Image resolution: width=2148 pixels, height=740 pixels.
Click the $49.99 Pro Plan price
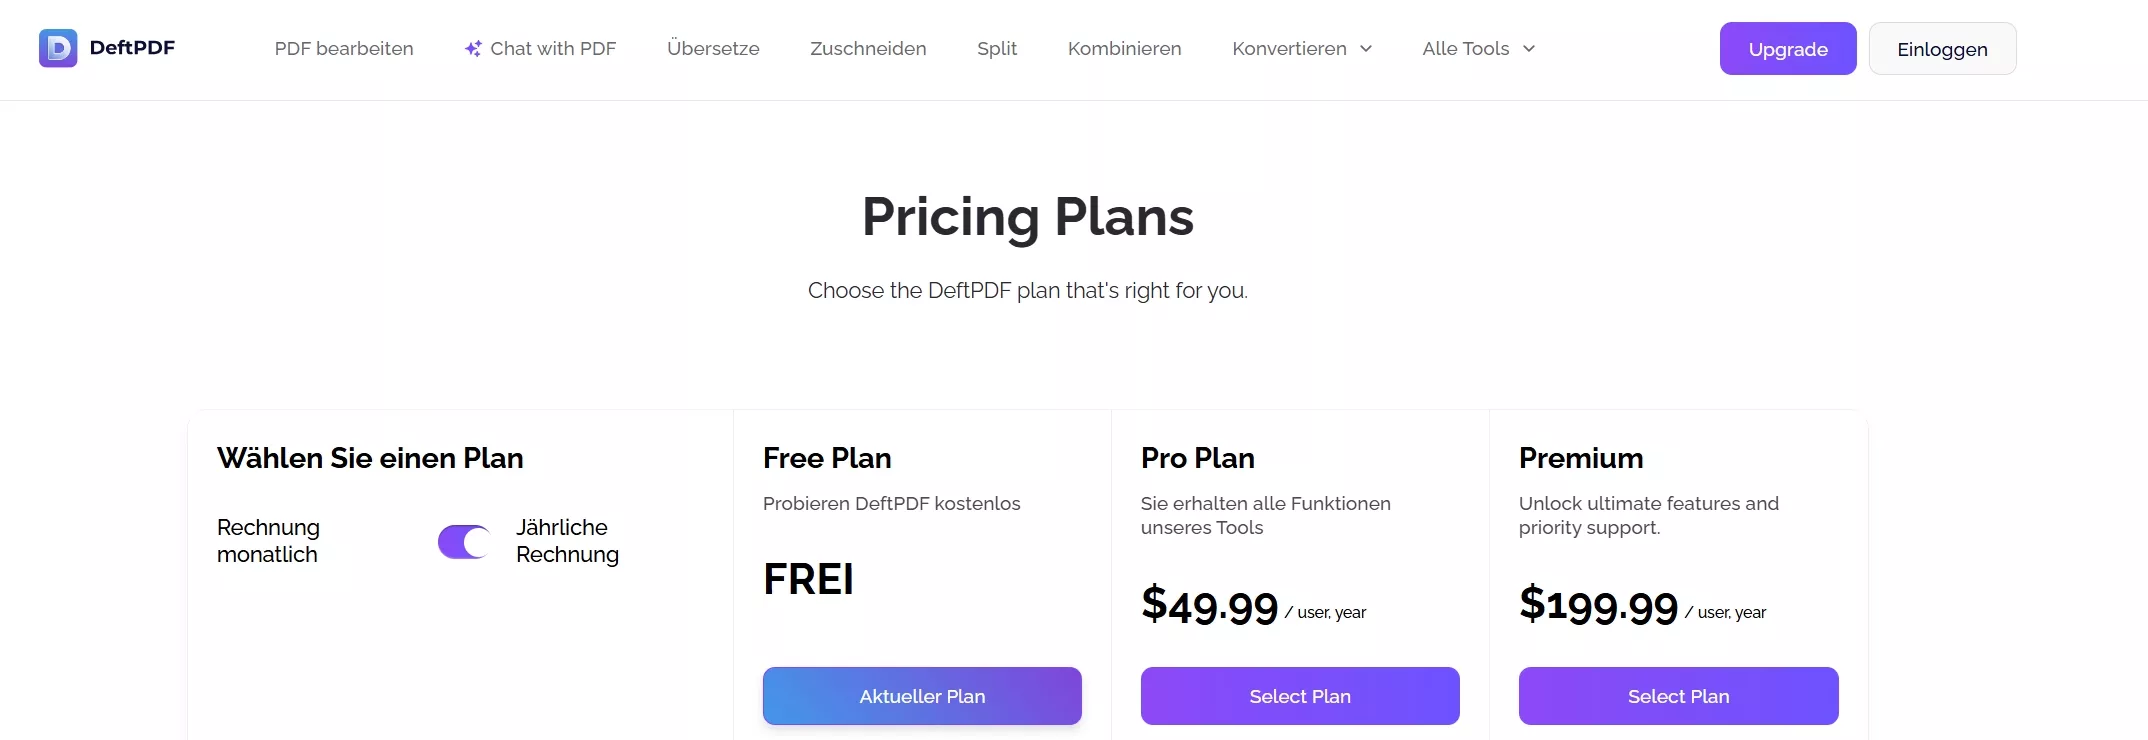[1208, 605]
